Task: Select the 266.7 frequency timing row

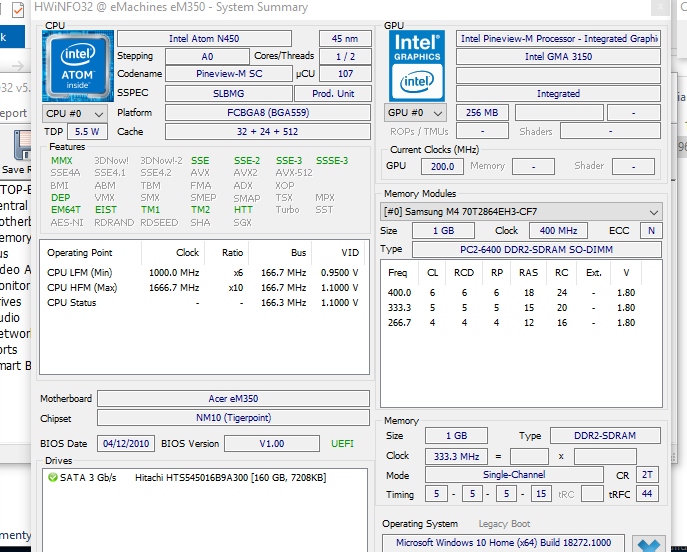Action: pos(511,322)
